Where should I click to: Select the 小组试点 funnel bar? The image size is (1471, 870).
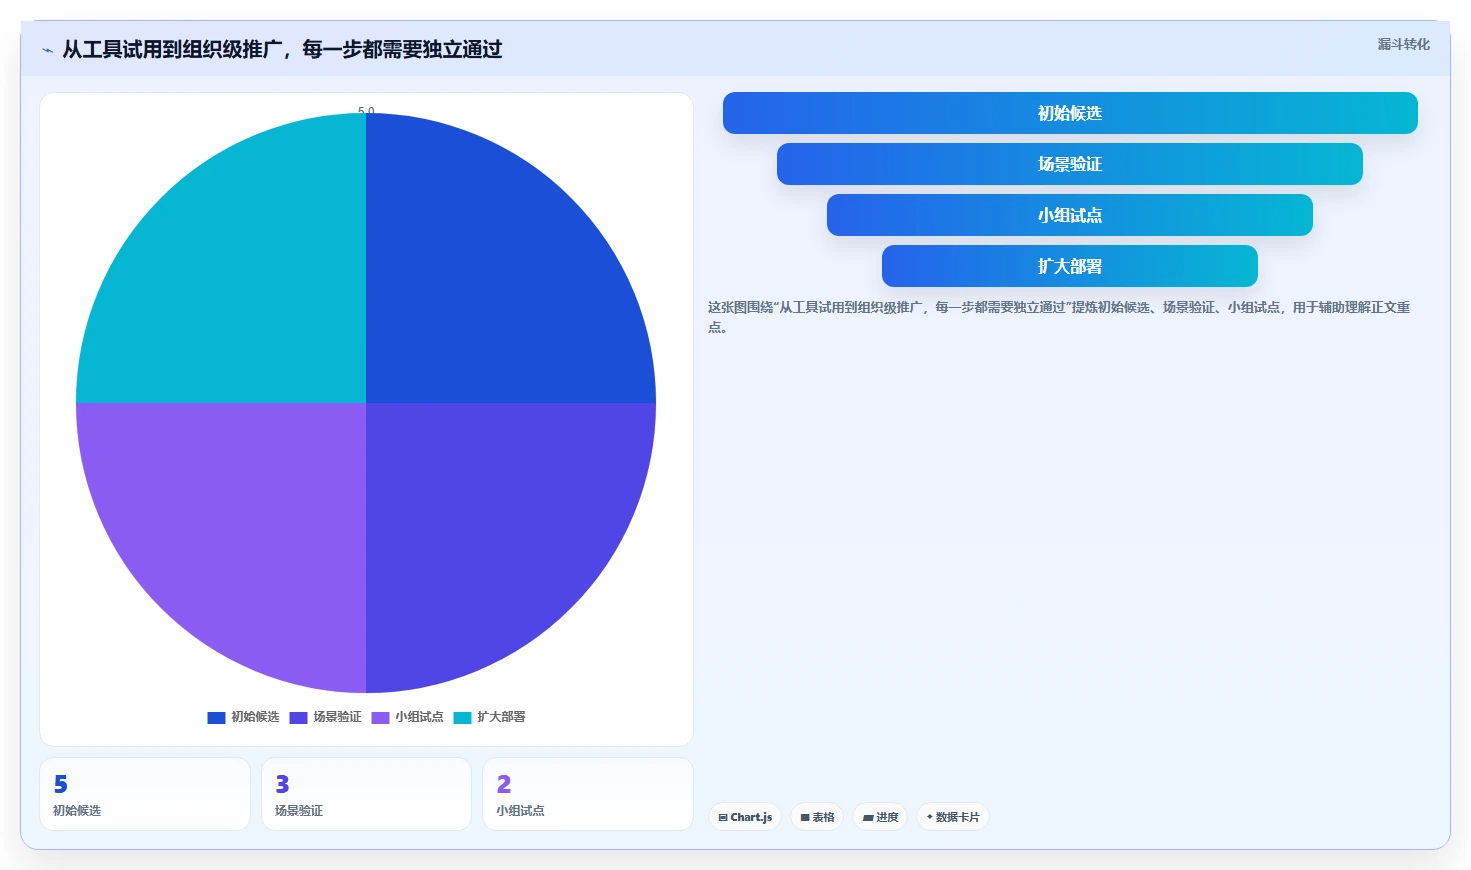1070,215
